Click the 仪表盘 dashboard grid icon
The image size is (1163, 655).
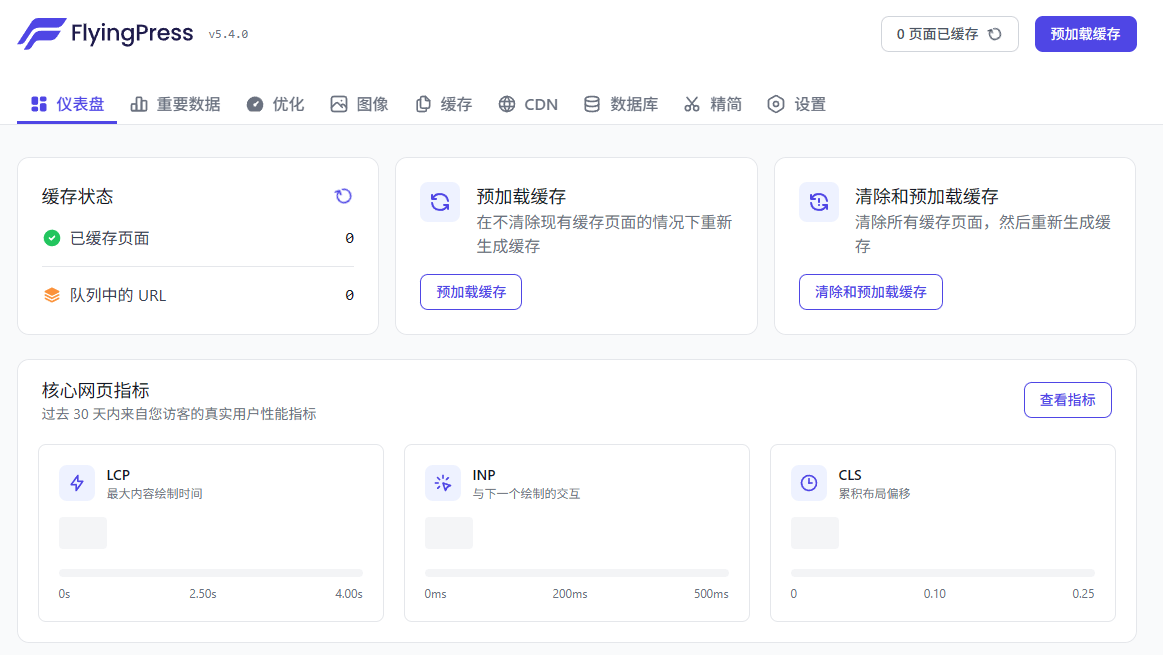tap(39, 104)
